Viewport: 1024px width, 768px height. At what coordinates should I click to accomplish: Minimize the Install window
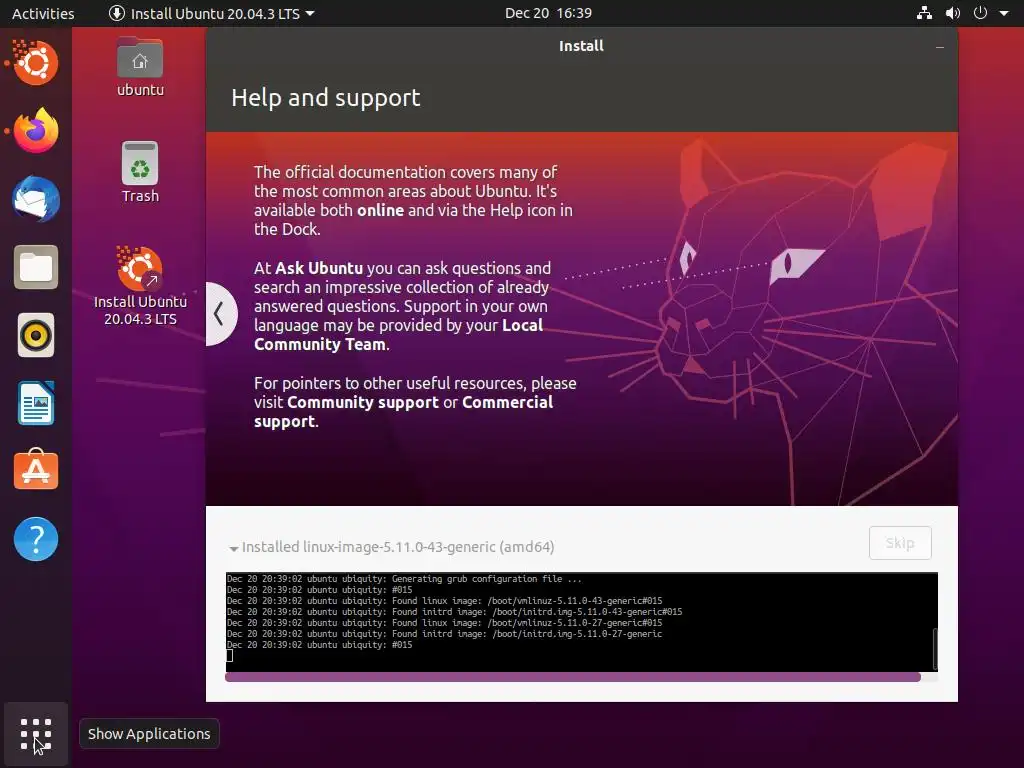coord(940,47)
